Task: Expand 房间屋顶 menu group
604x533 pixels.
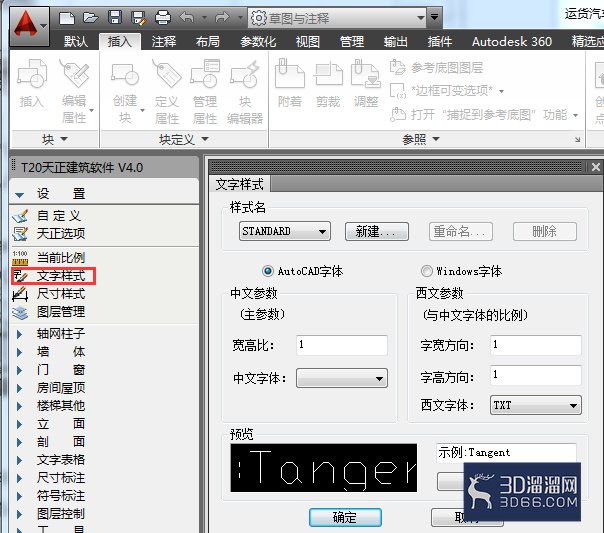Action: point(20,388)
